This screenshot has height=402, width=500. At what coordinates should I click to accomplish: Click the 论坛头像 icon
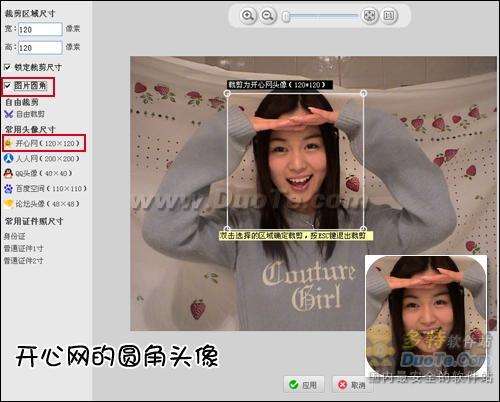[x=9, y=203]
